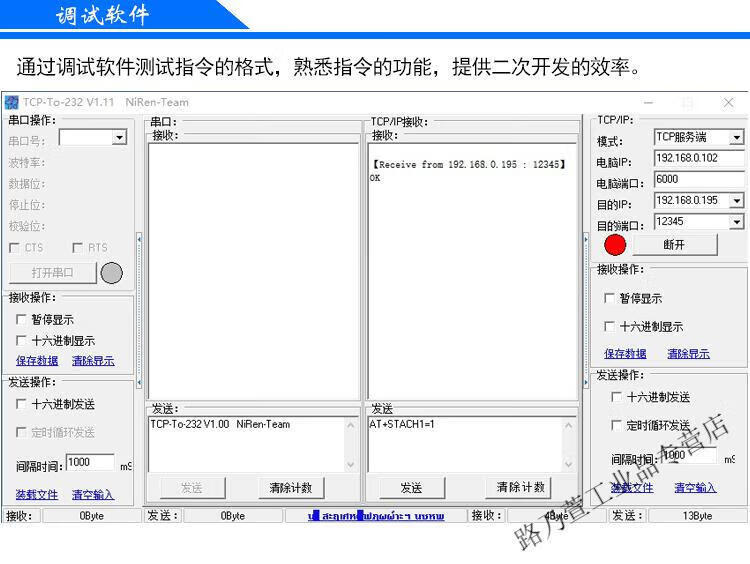Viewport: 750px width, 564px height.
Task: Click TCP/IP send box with AT+STACH1=1
Action: tap(465, 445)
